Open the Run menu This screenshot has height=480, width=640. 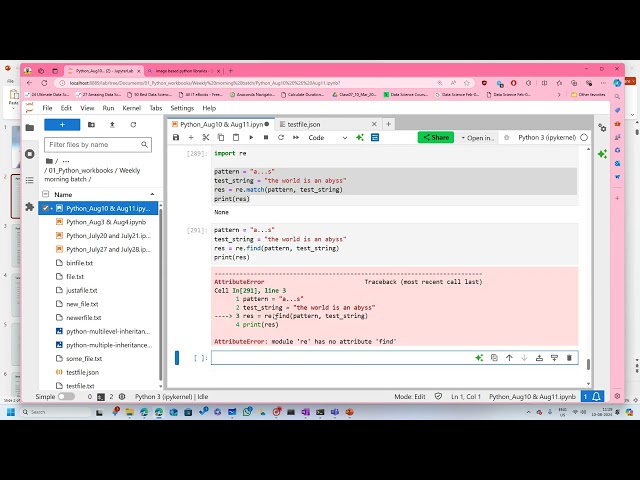[108, 108]
